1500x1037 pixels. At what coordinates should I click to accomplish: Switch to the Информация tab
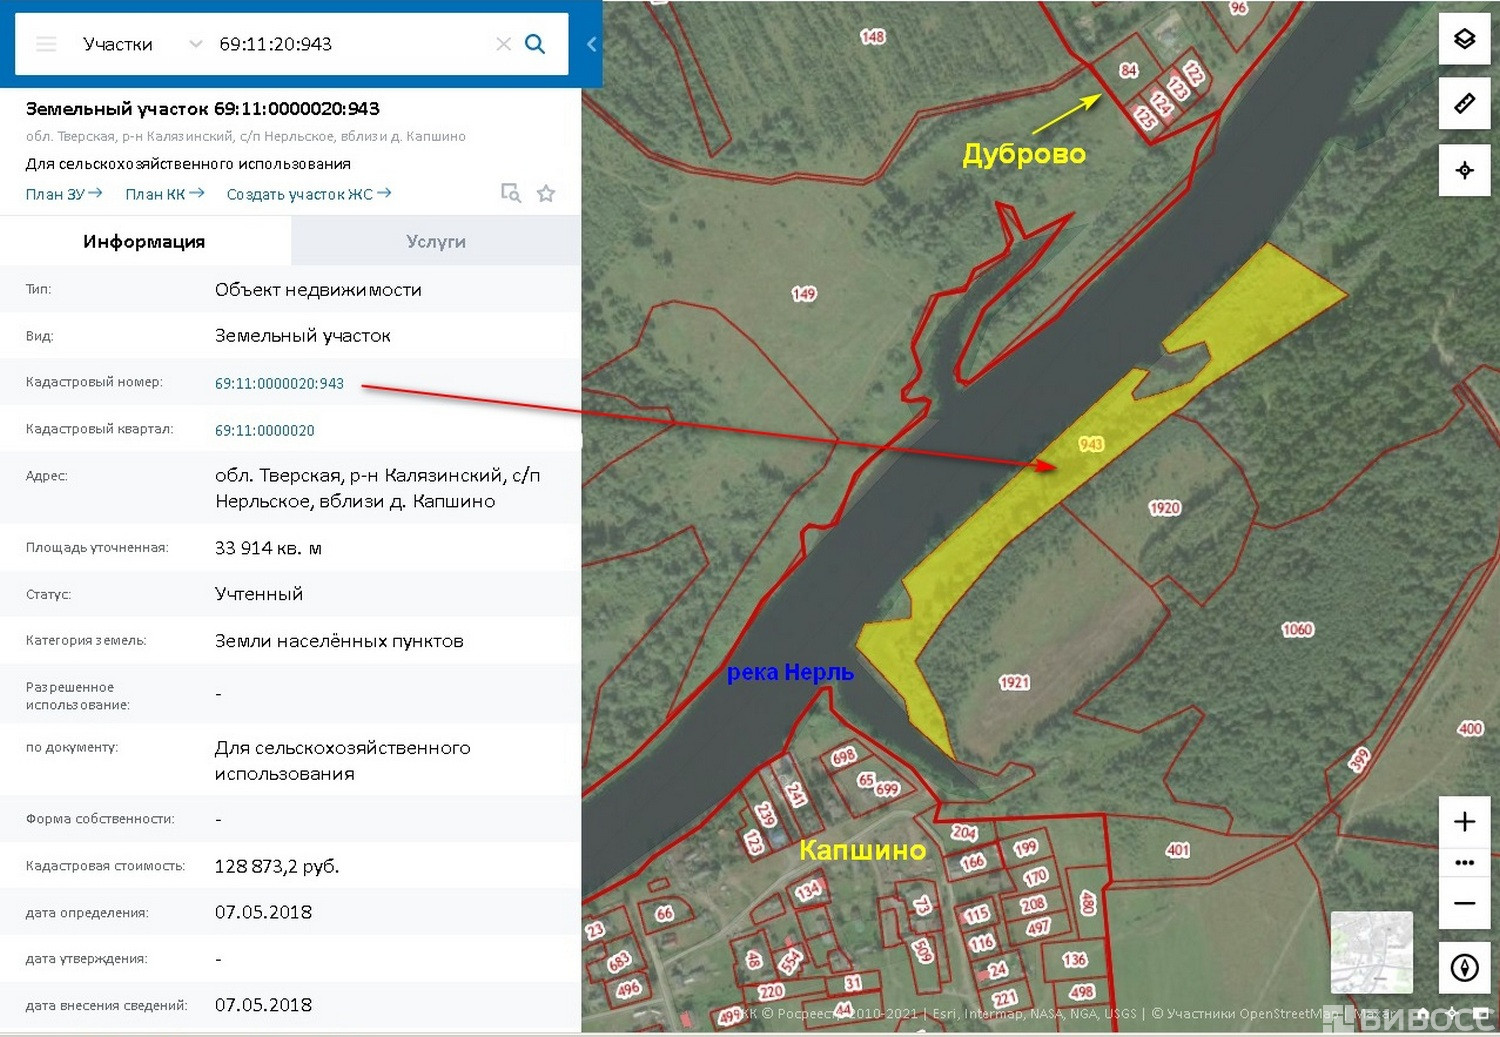(x=145, y=241)
